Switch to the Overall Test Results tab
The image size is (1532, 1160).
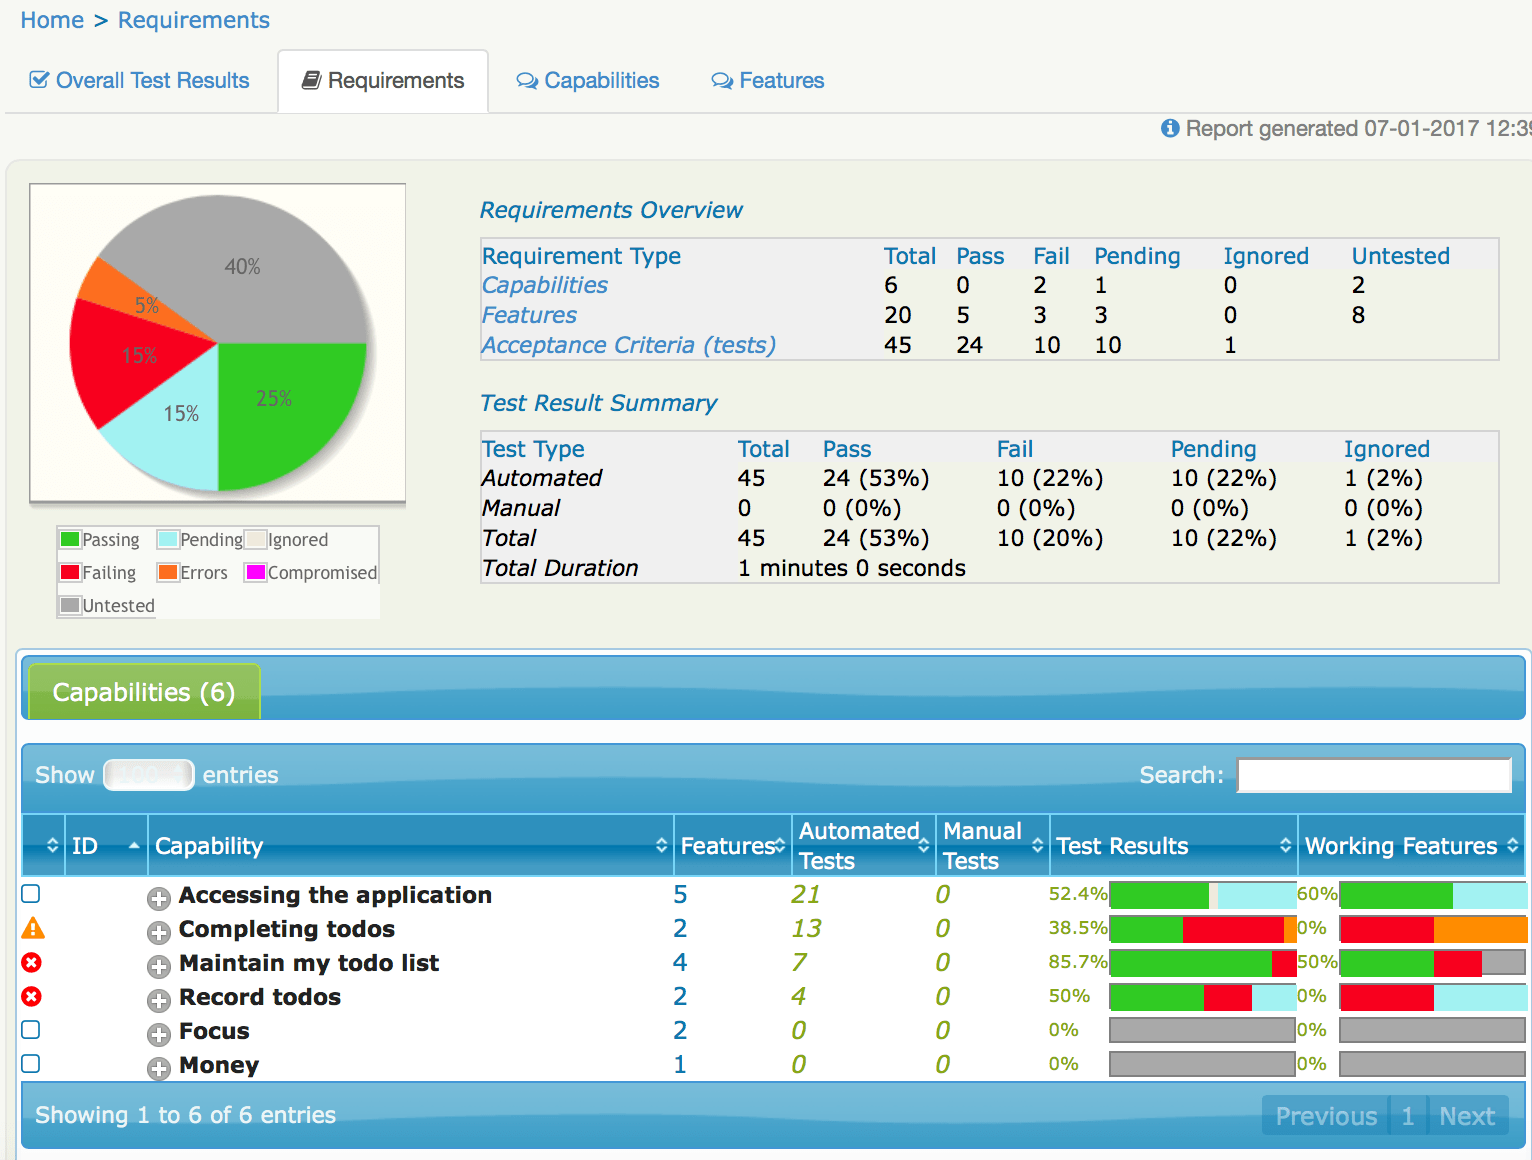[x=140, y=81]
